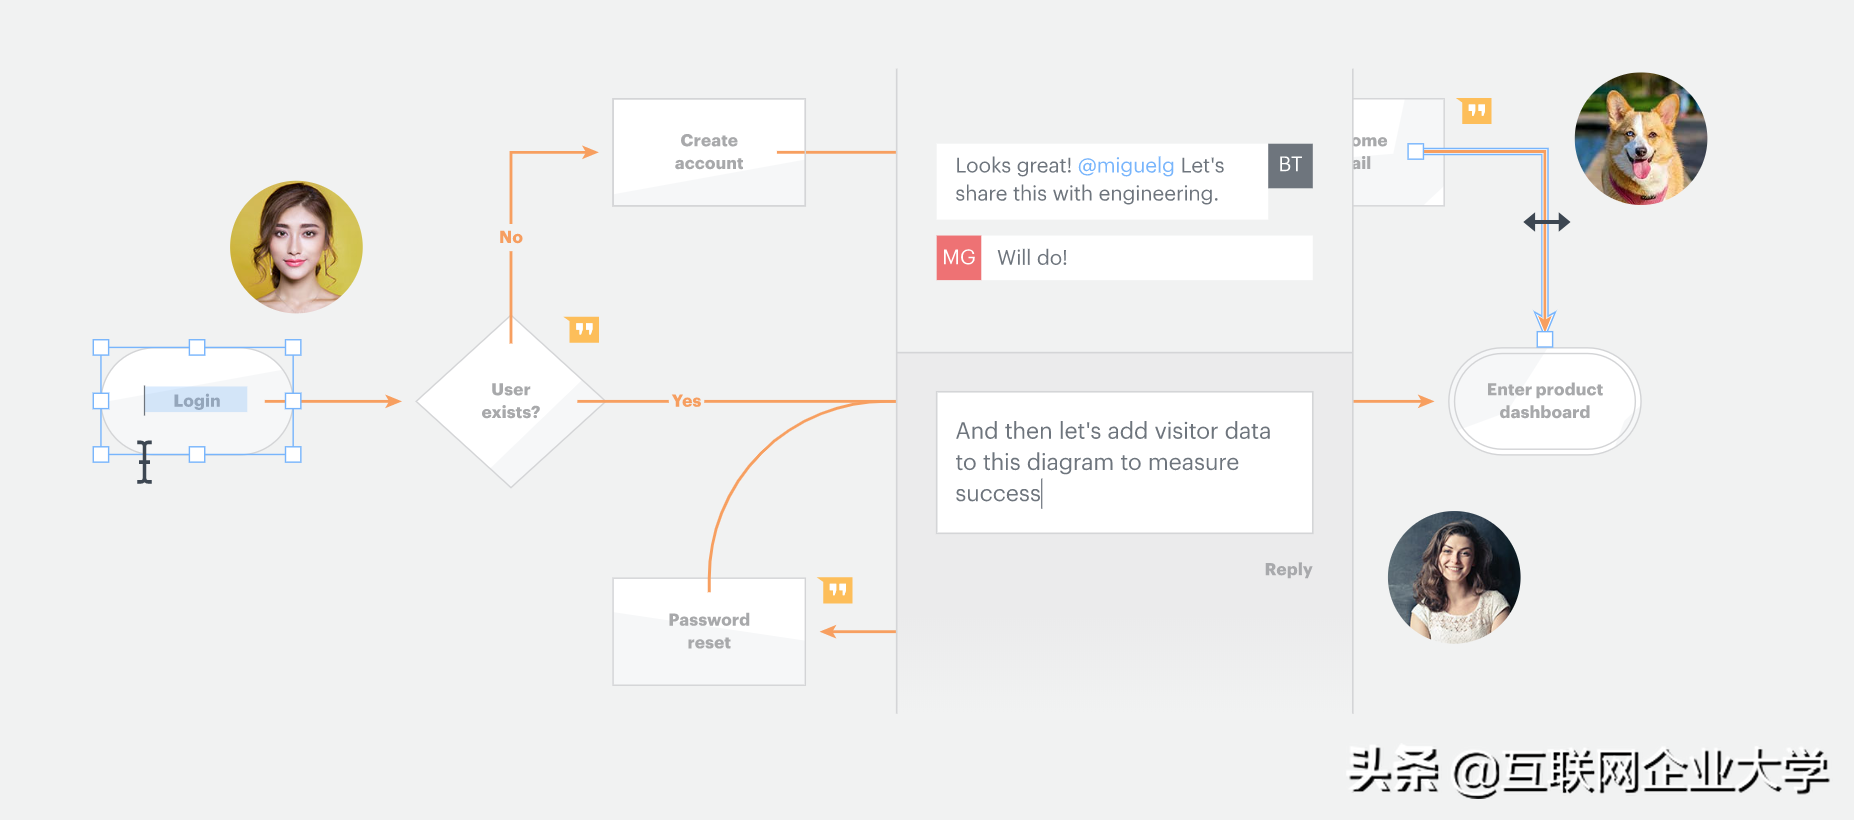Select the User exists? decision diamond
The height and width of the screenshot is (820, 1854).
coord(511,401)
